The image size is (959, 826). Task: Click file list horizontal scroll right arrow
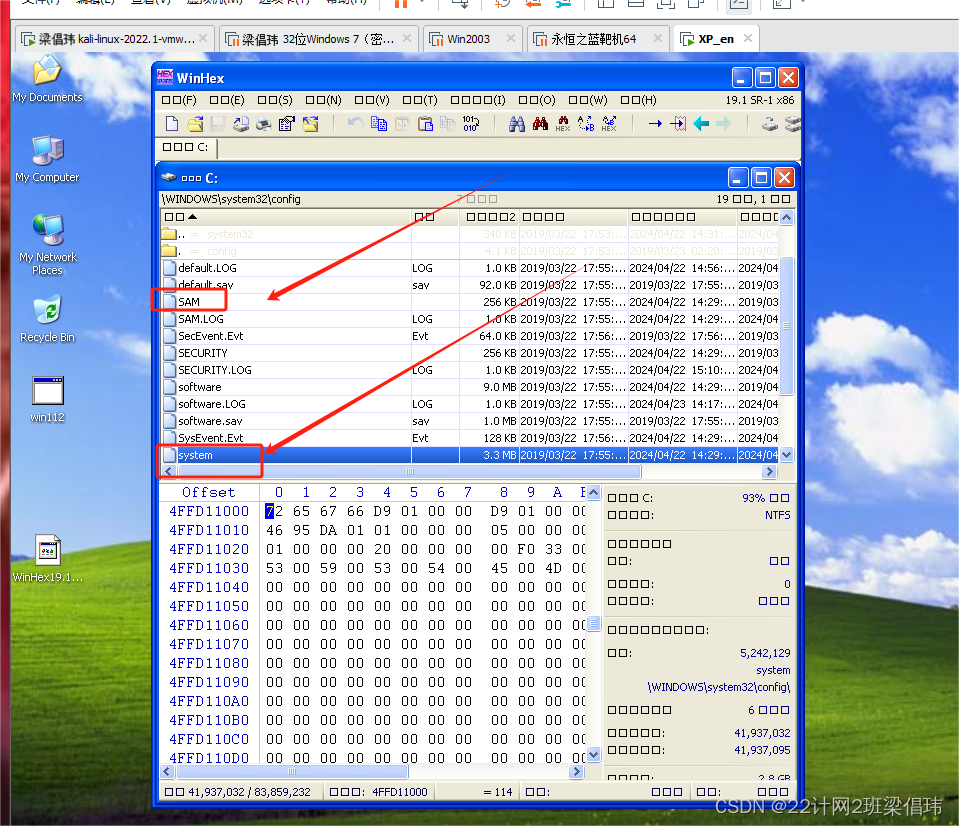click(x=769, y=471)
